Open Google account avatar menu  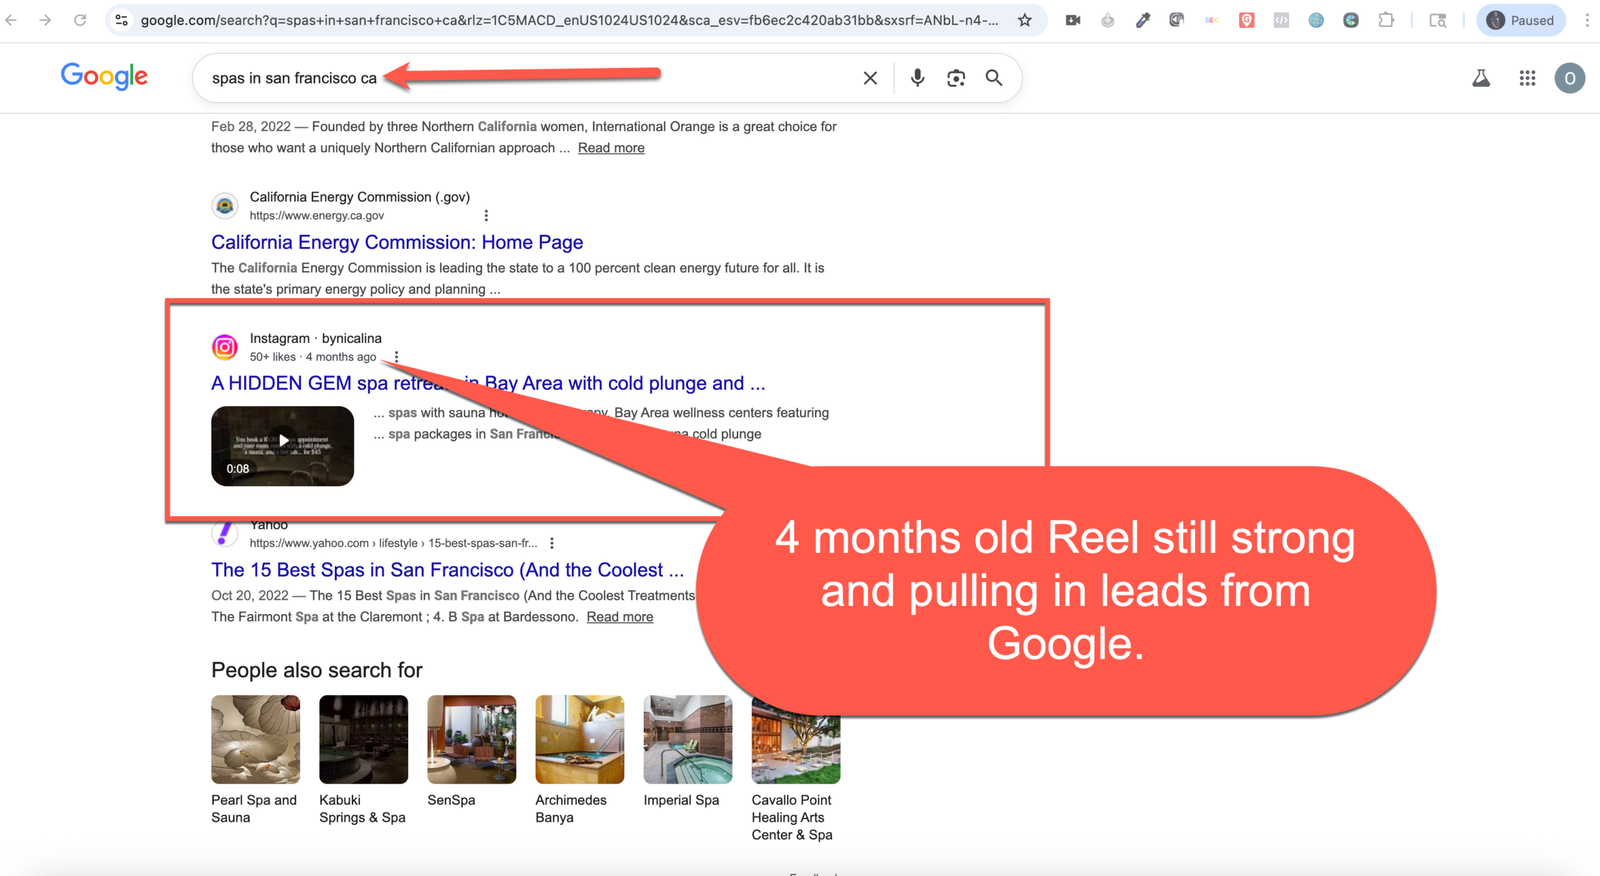pyautogui.click(x=1569, y=78)
